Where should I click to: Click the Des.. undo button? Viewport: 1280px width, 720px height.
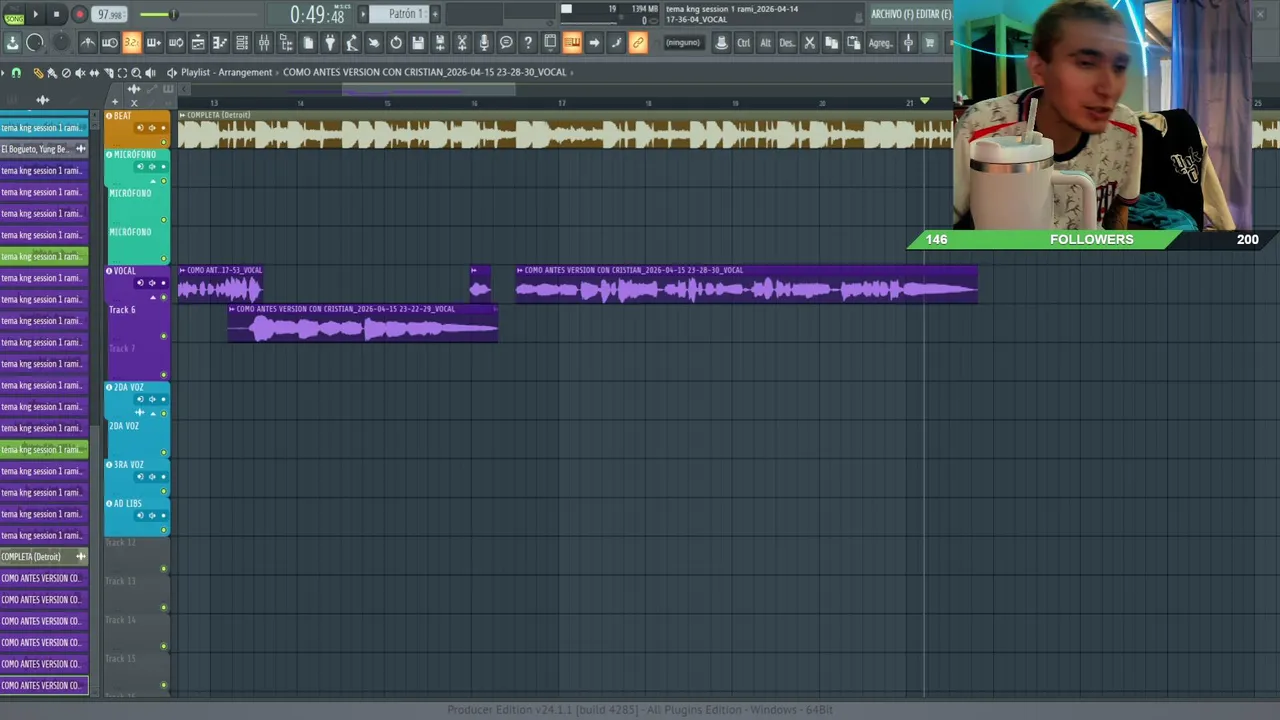[787, 42]
